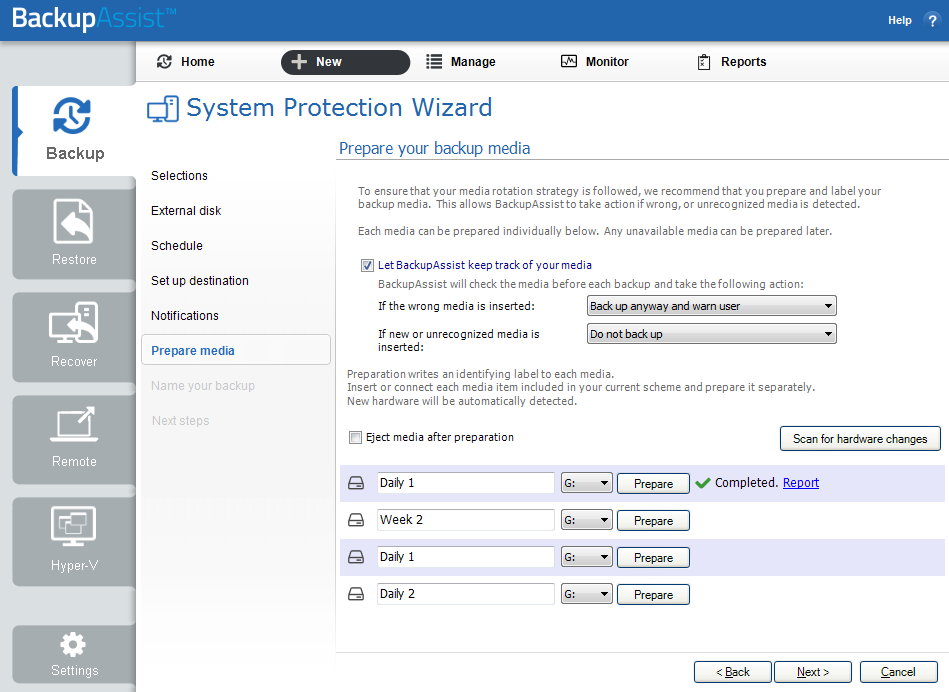The width and height of the screenshot is (949, 692).
Task: Select the New tab
Action: click(x=345, y=62)
